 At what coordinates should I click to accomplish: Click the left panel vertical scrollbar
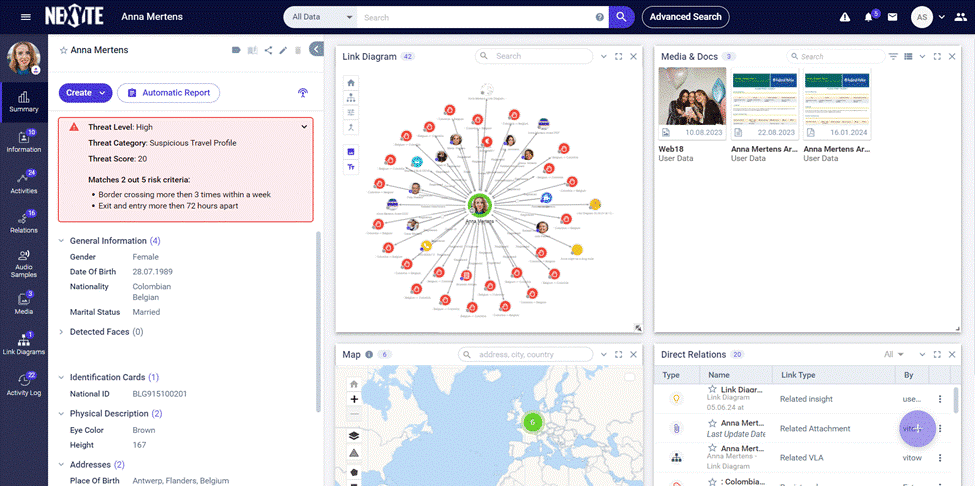pyautogui.click(x=319, y=322)
